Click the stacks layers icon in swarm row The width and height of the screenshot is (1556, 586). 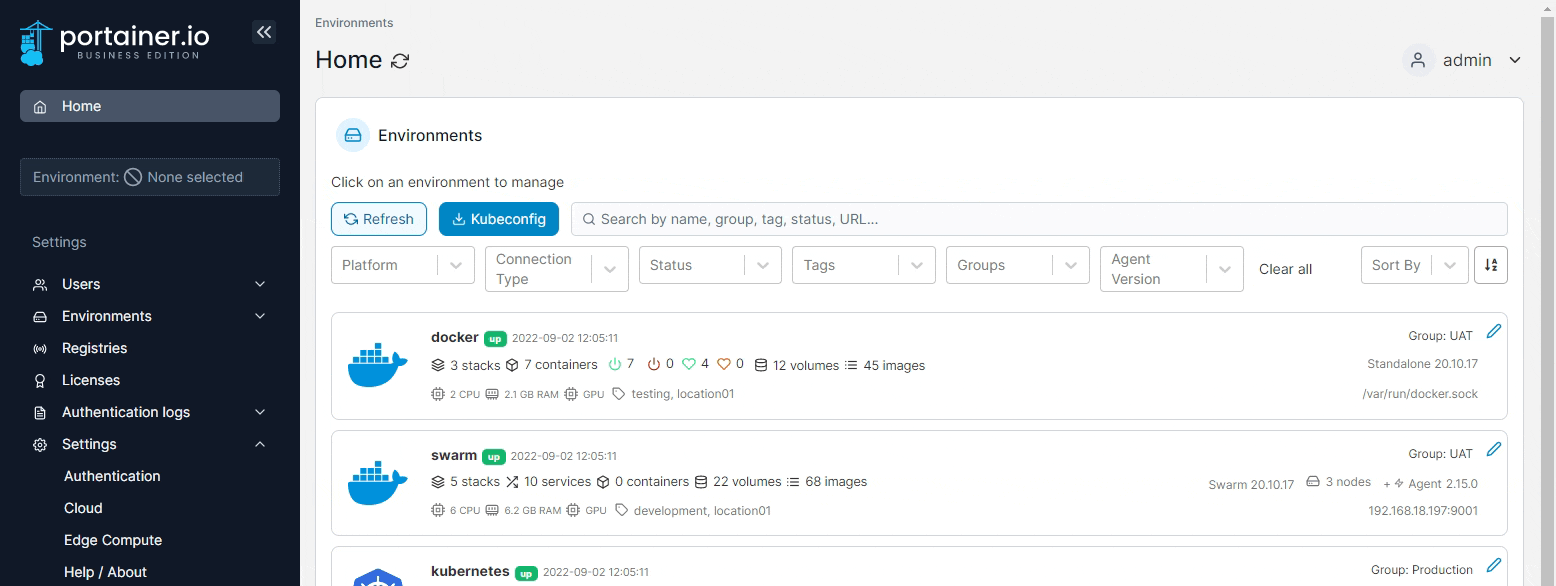[x=438, y=482]
